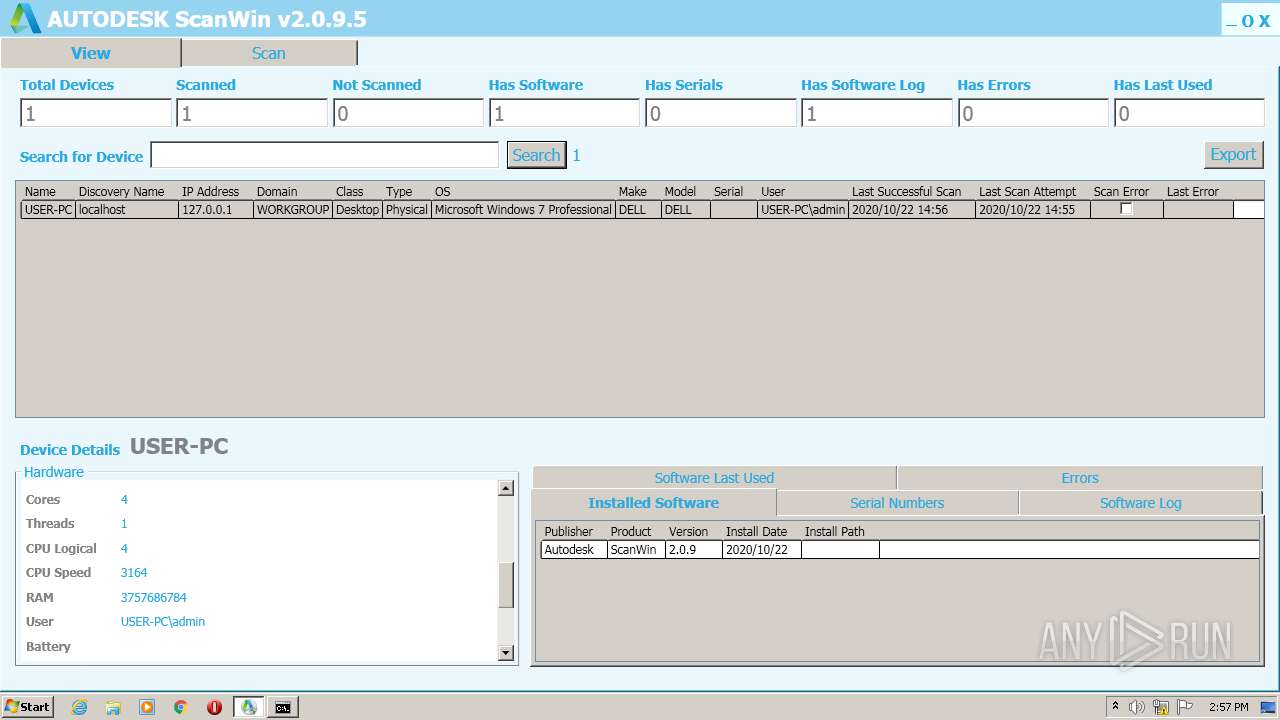Show hidden tray icons arrow
The width and height of the screenshot is (1280, 720).
pos(1115,707)
